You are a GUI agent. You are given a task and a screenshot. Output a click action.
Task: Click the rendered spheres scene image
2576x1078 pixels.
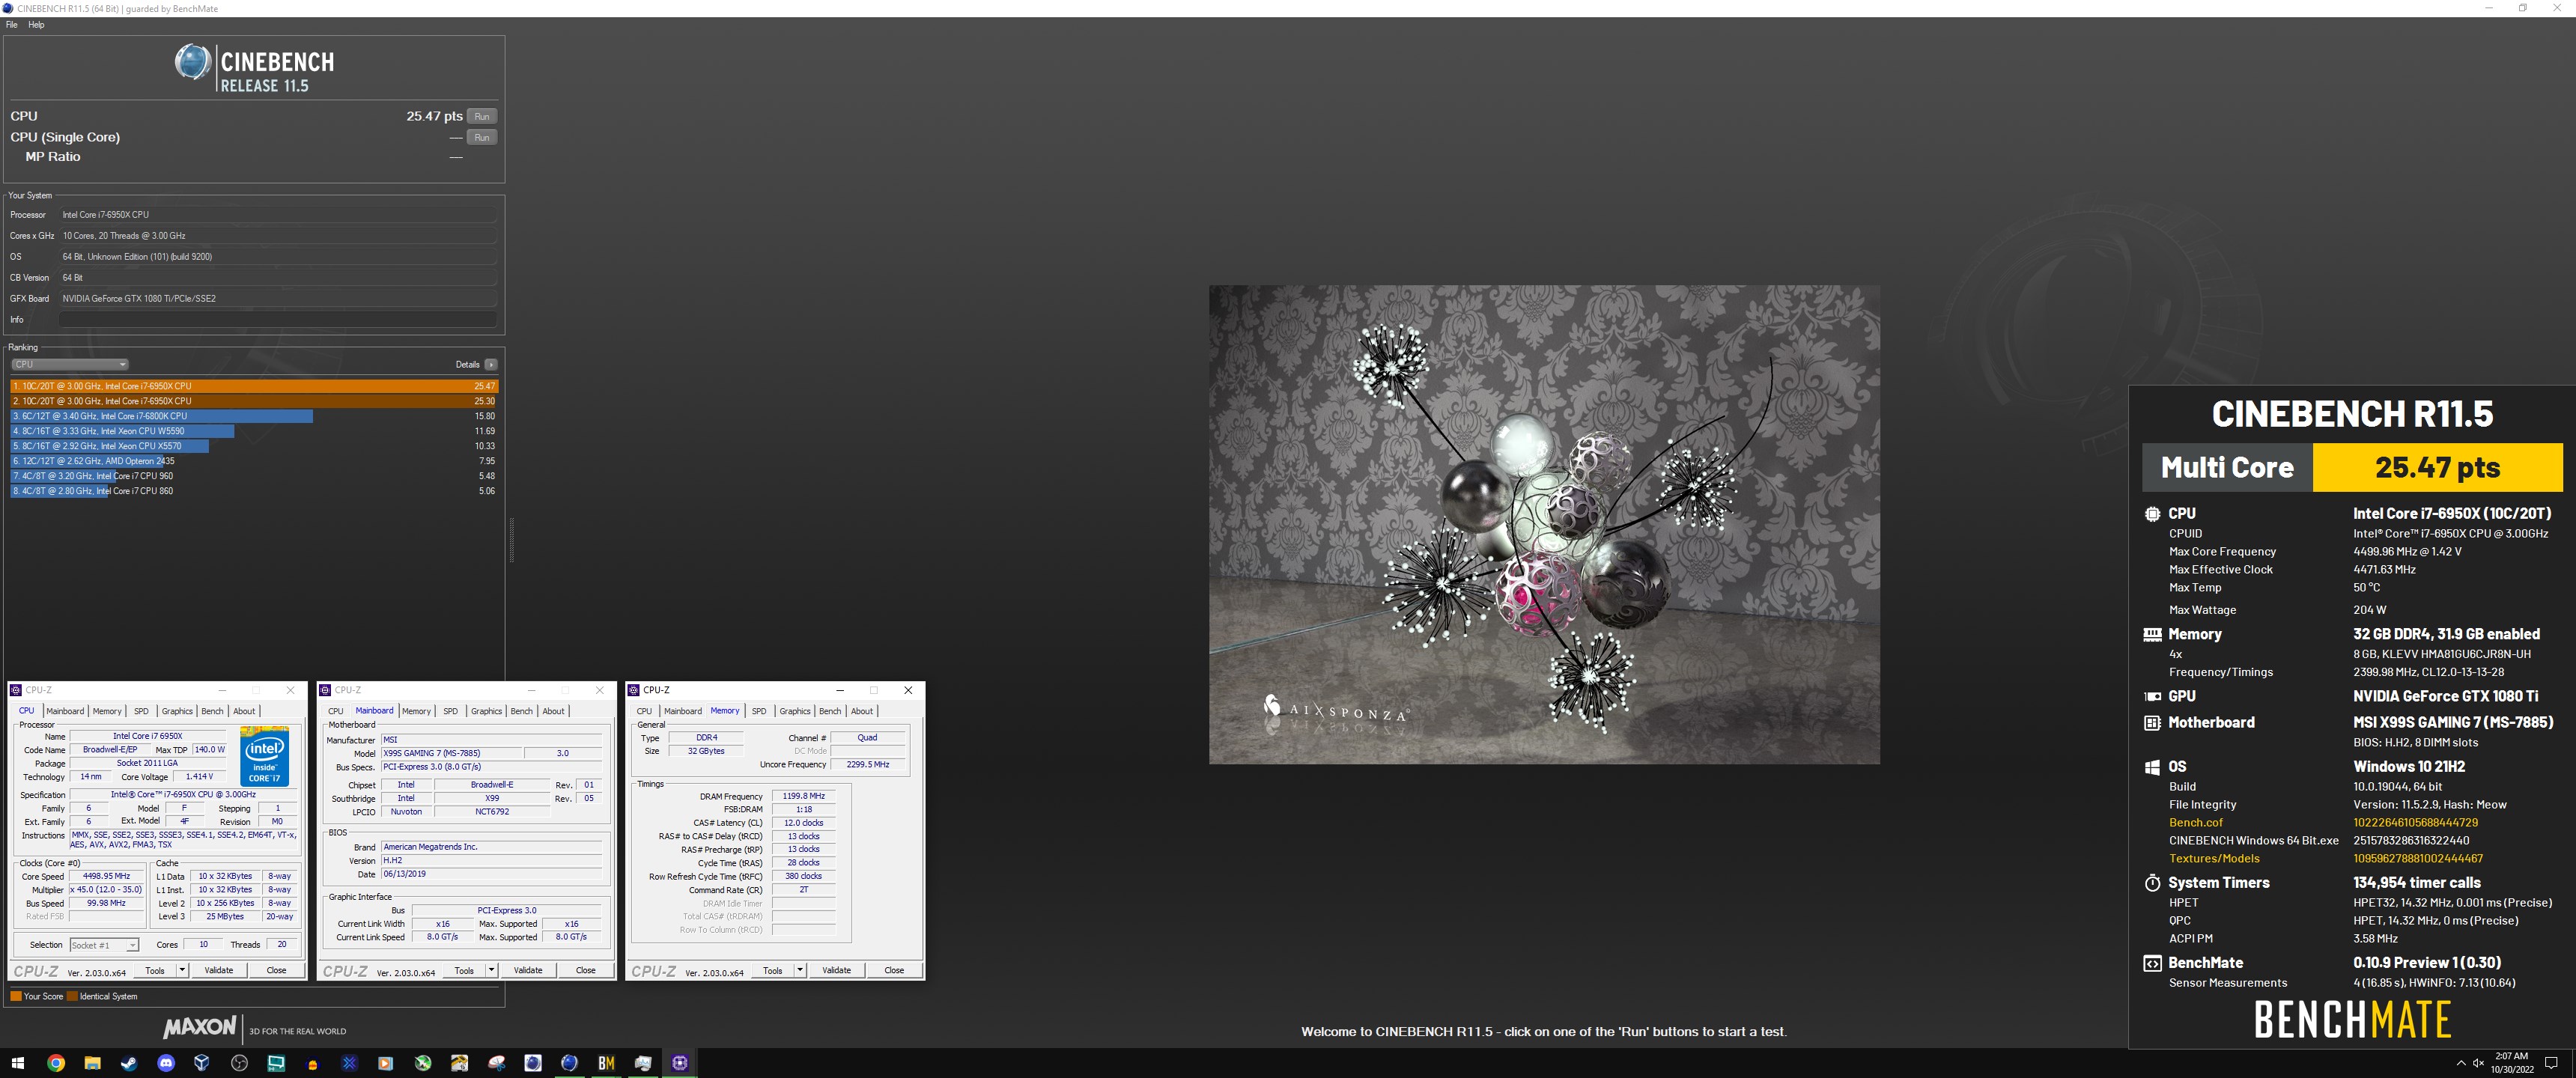tap(1544, 525)
